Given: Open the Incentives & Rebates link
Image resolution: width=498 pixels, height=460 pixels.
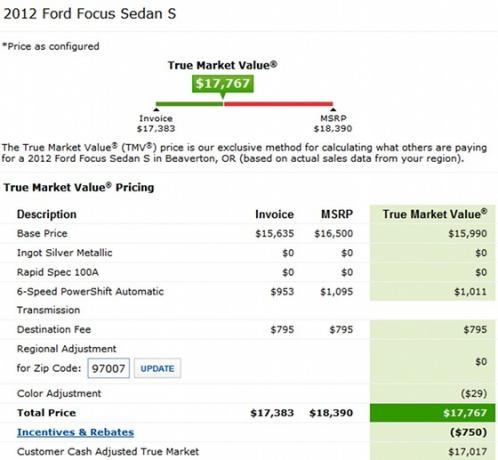Looking at the screenshot, I should point(76,432).
